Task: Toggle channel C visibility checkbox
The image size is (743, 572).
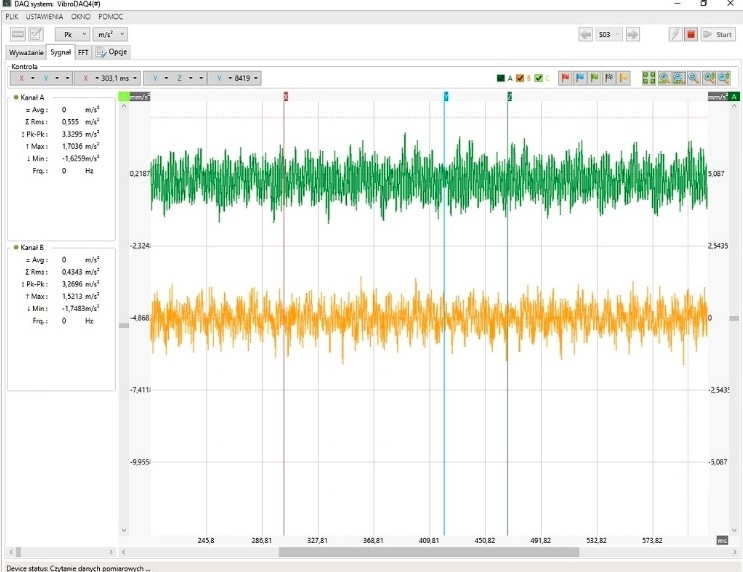Action: point(539,78)
